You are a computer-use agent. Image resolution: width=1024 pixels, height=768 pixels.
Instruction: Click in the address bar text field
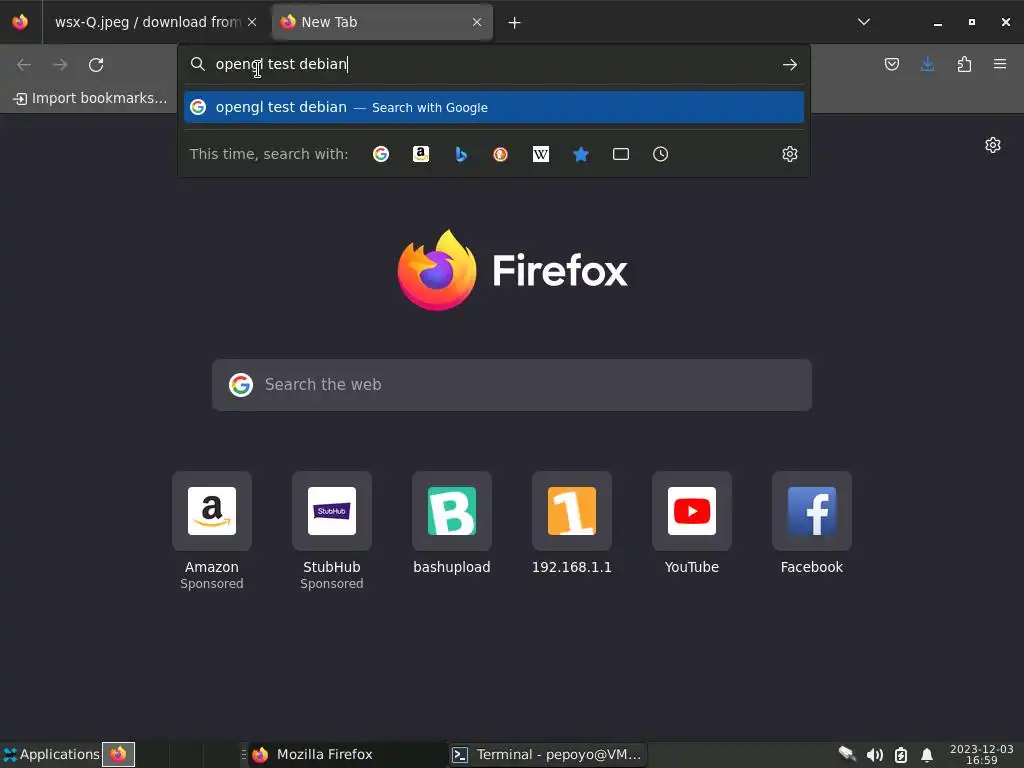click(x=494, y=64)
